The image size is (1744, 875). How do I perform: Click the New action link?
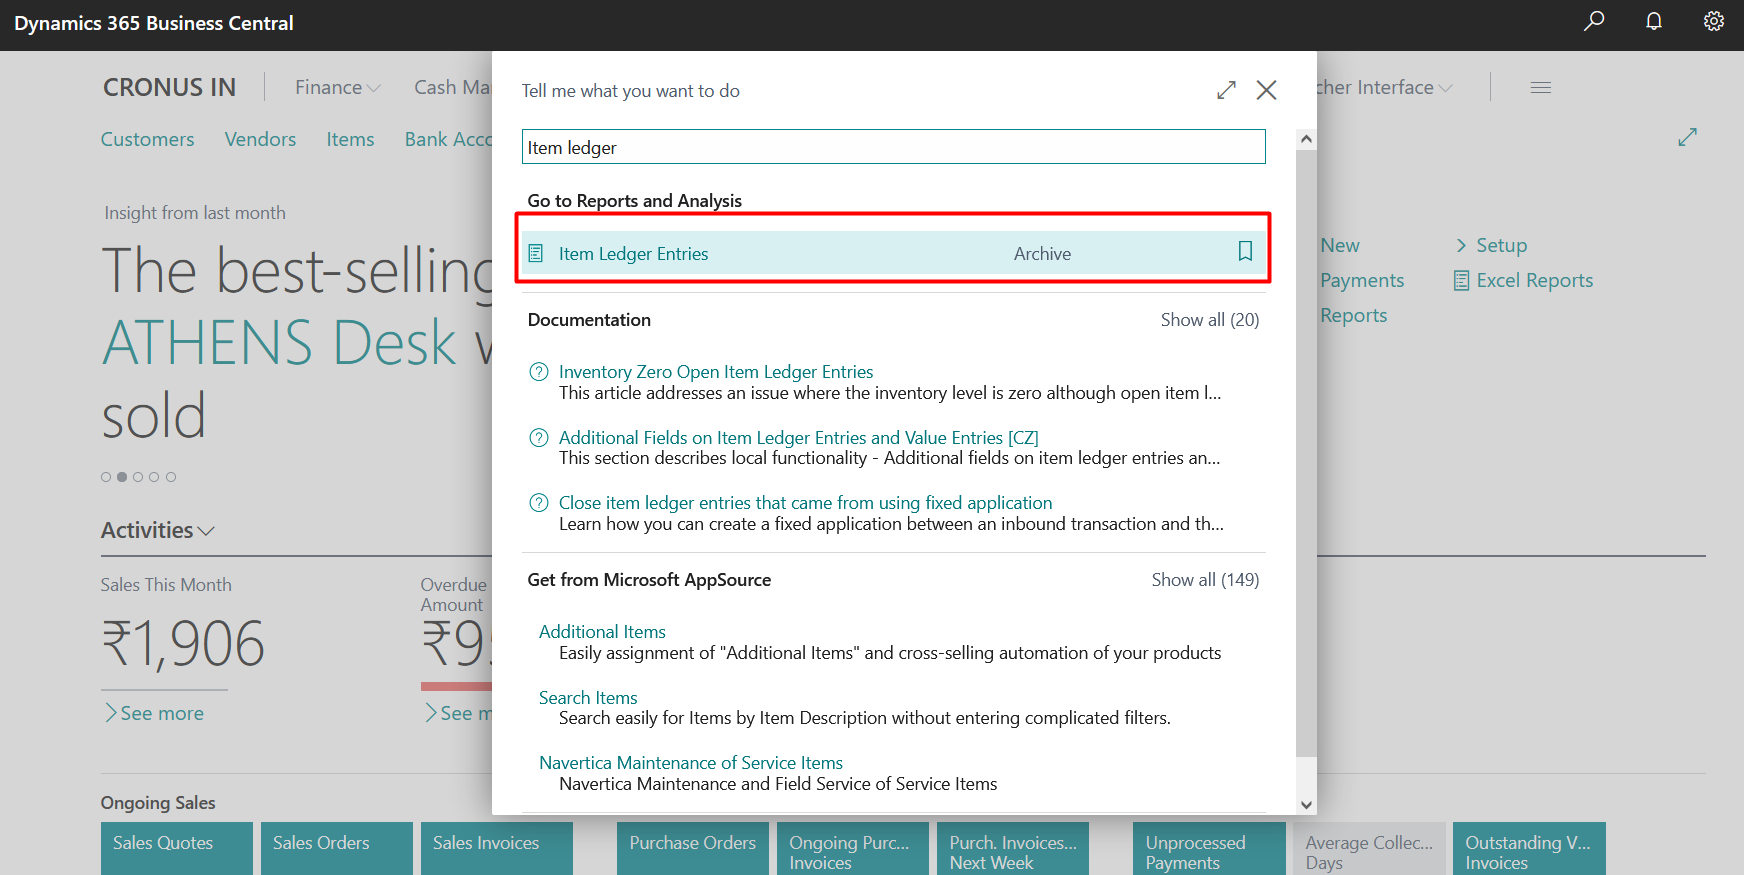(1340, 246)
